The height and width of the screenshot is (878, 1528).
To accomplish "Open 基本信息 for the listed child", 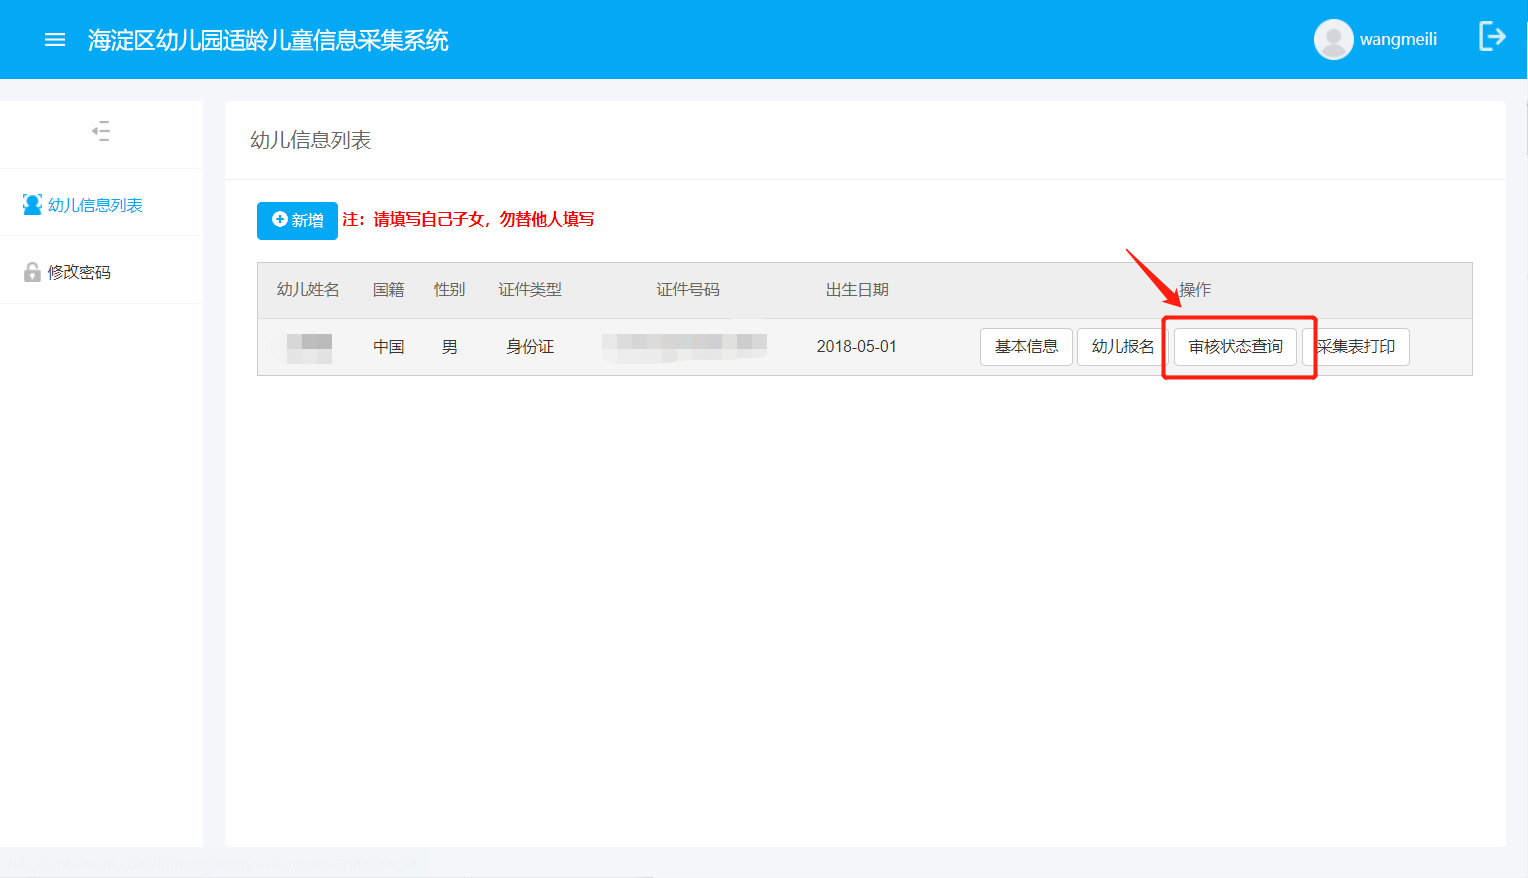I will [1026, 347].
